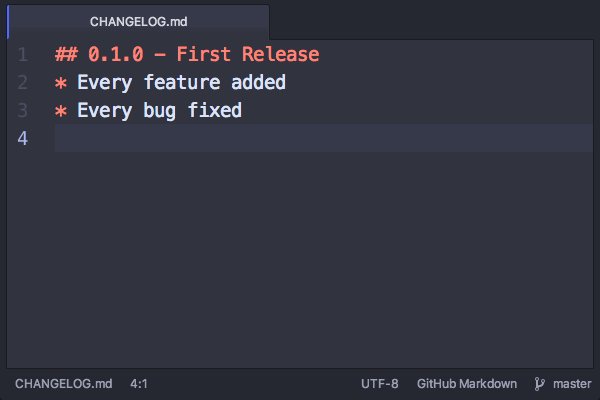Click the 0.1.0 version number in heading

pos(116,54)
